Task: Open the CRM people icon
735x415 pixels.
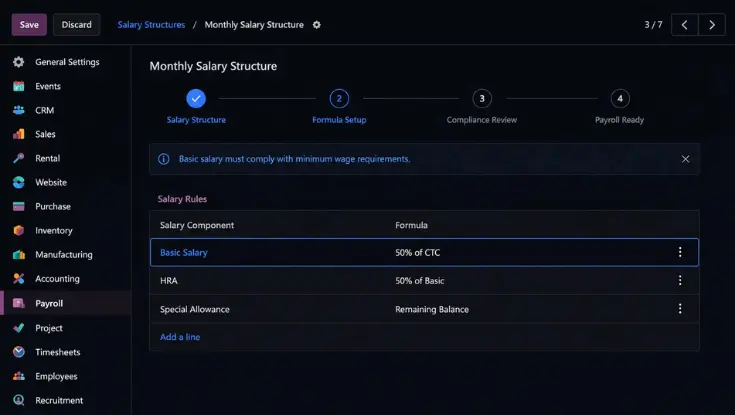Action: [19, 110]
